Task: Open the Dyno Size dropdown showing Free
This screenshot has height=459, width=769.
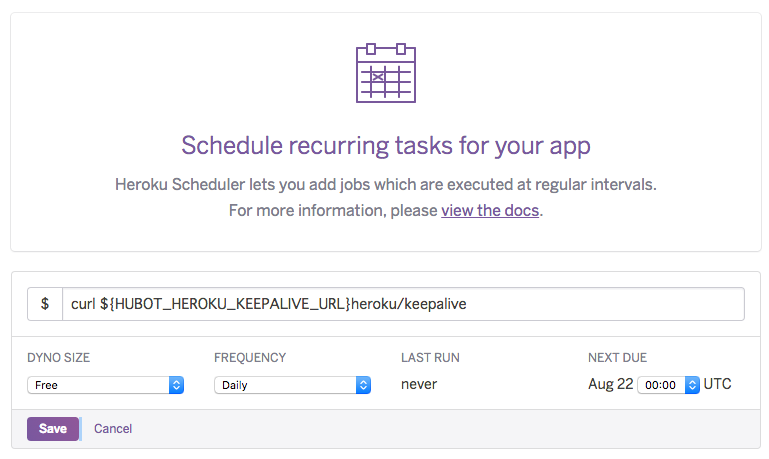Action: 105,385
